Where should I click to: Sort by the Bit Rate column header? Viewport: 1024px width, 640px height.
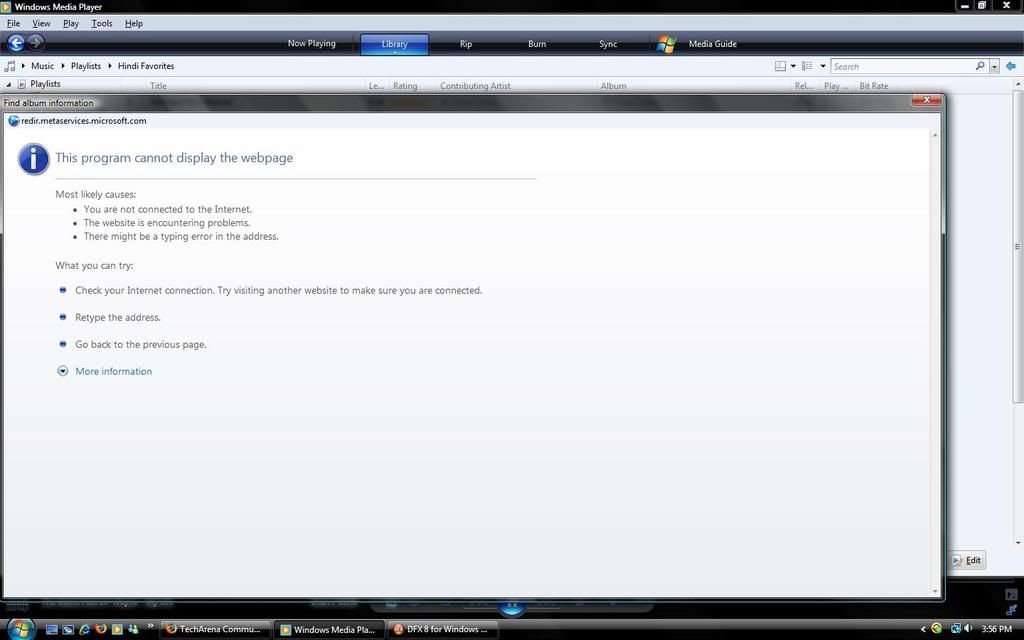pos(873,86)
